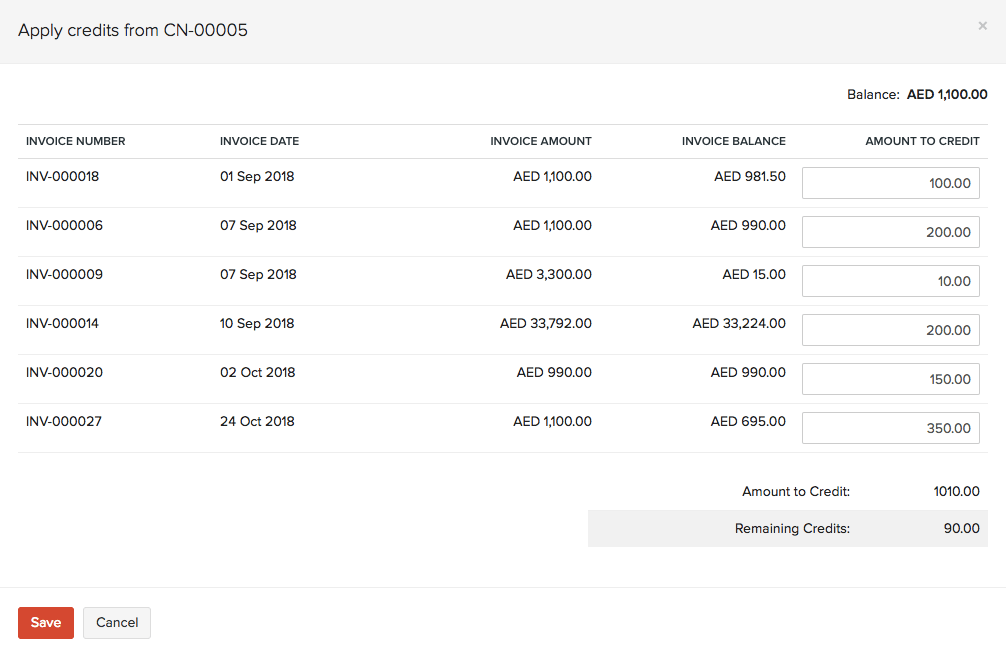
Task: Click the AMOUNT TO CREDIT column header
Action: (922, 141)
